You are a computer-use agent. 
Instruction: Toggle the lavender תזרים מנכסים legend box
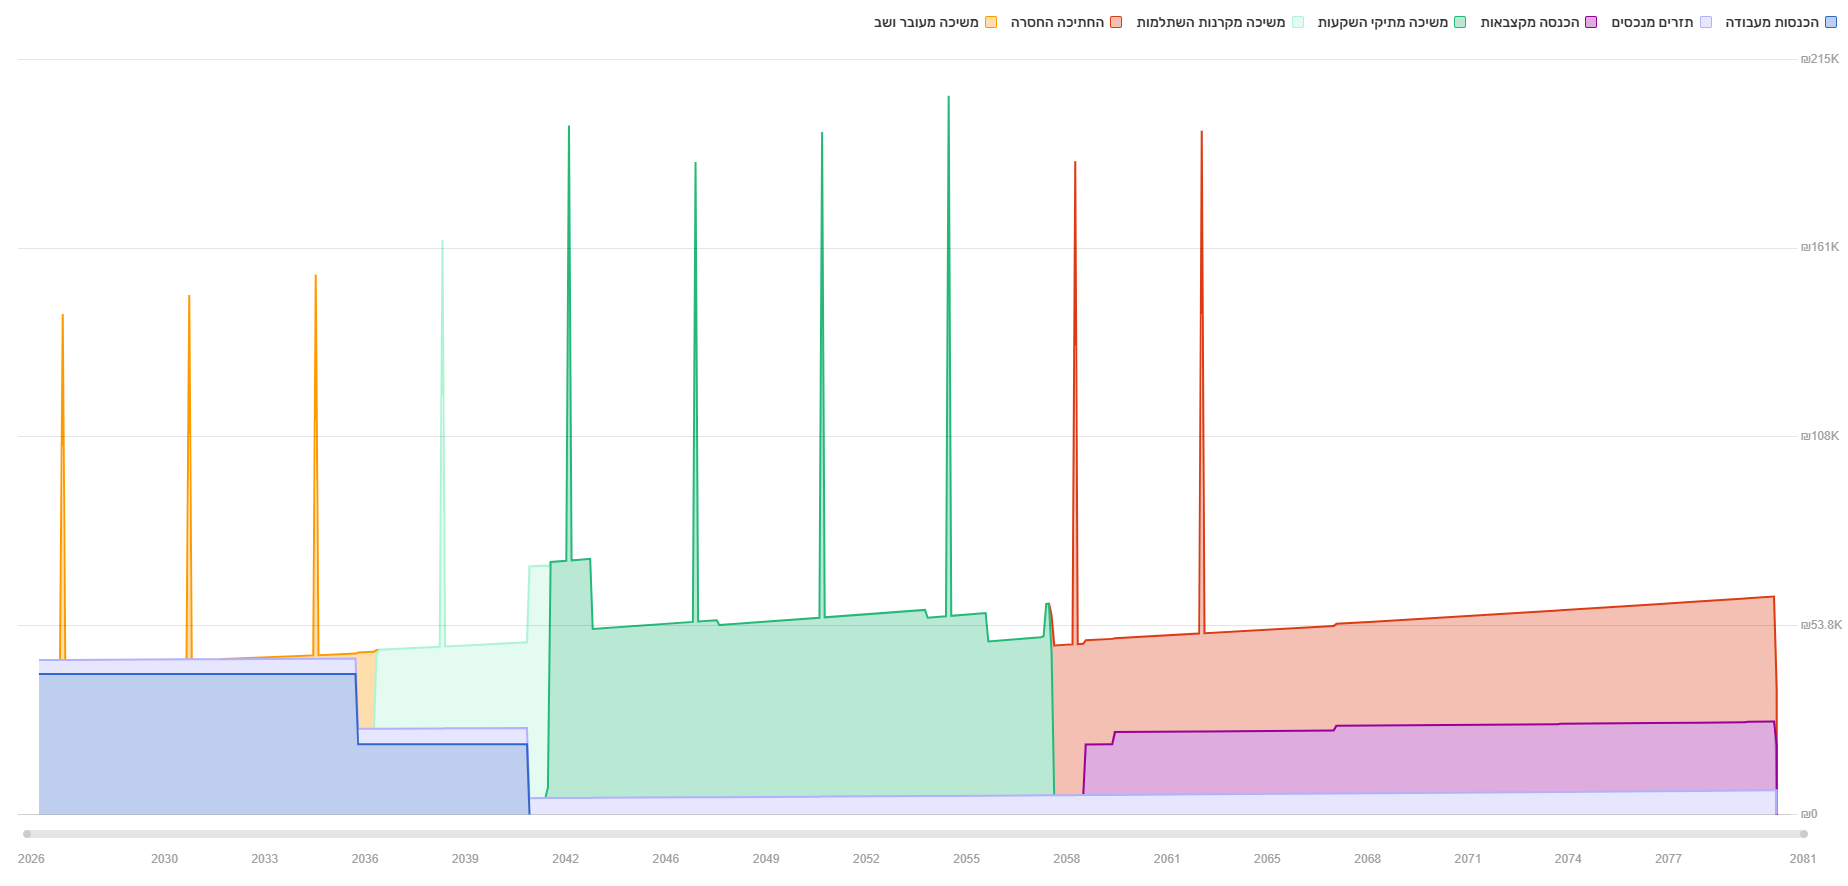pos(1706,22)
